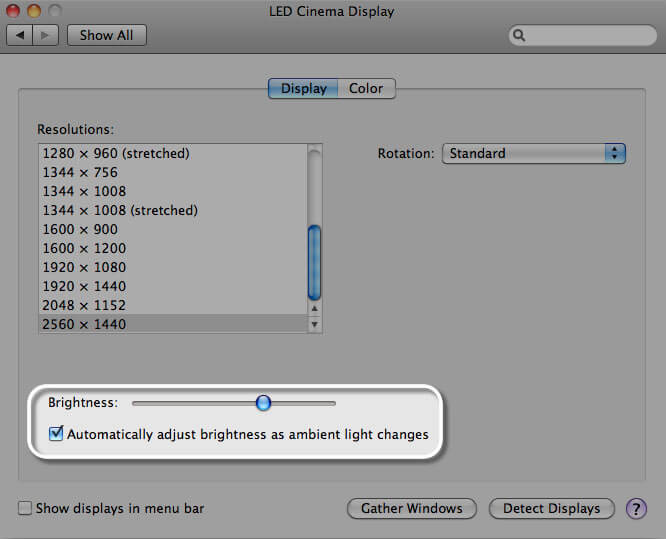Click in the search field

(x=583, y=35)
